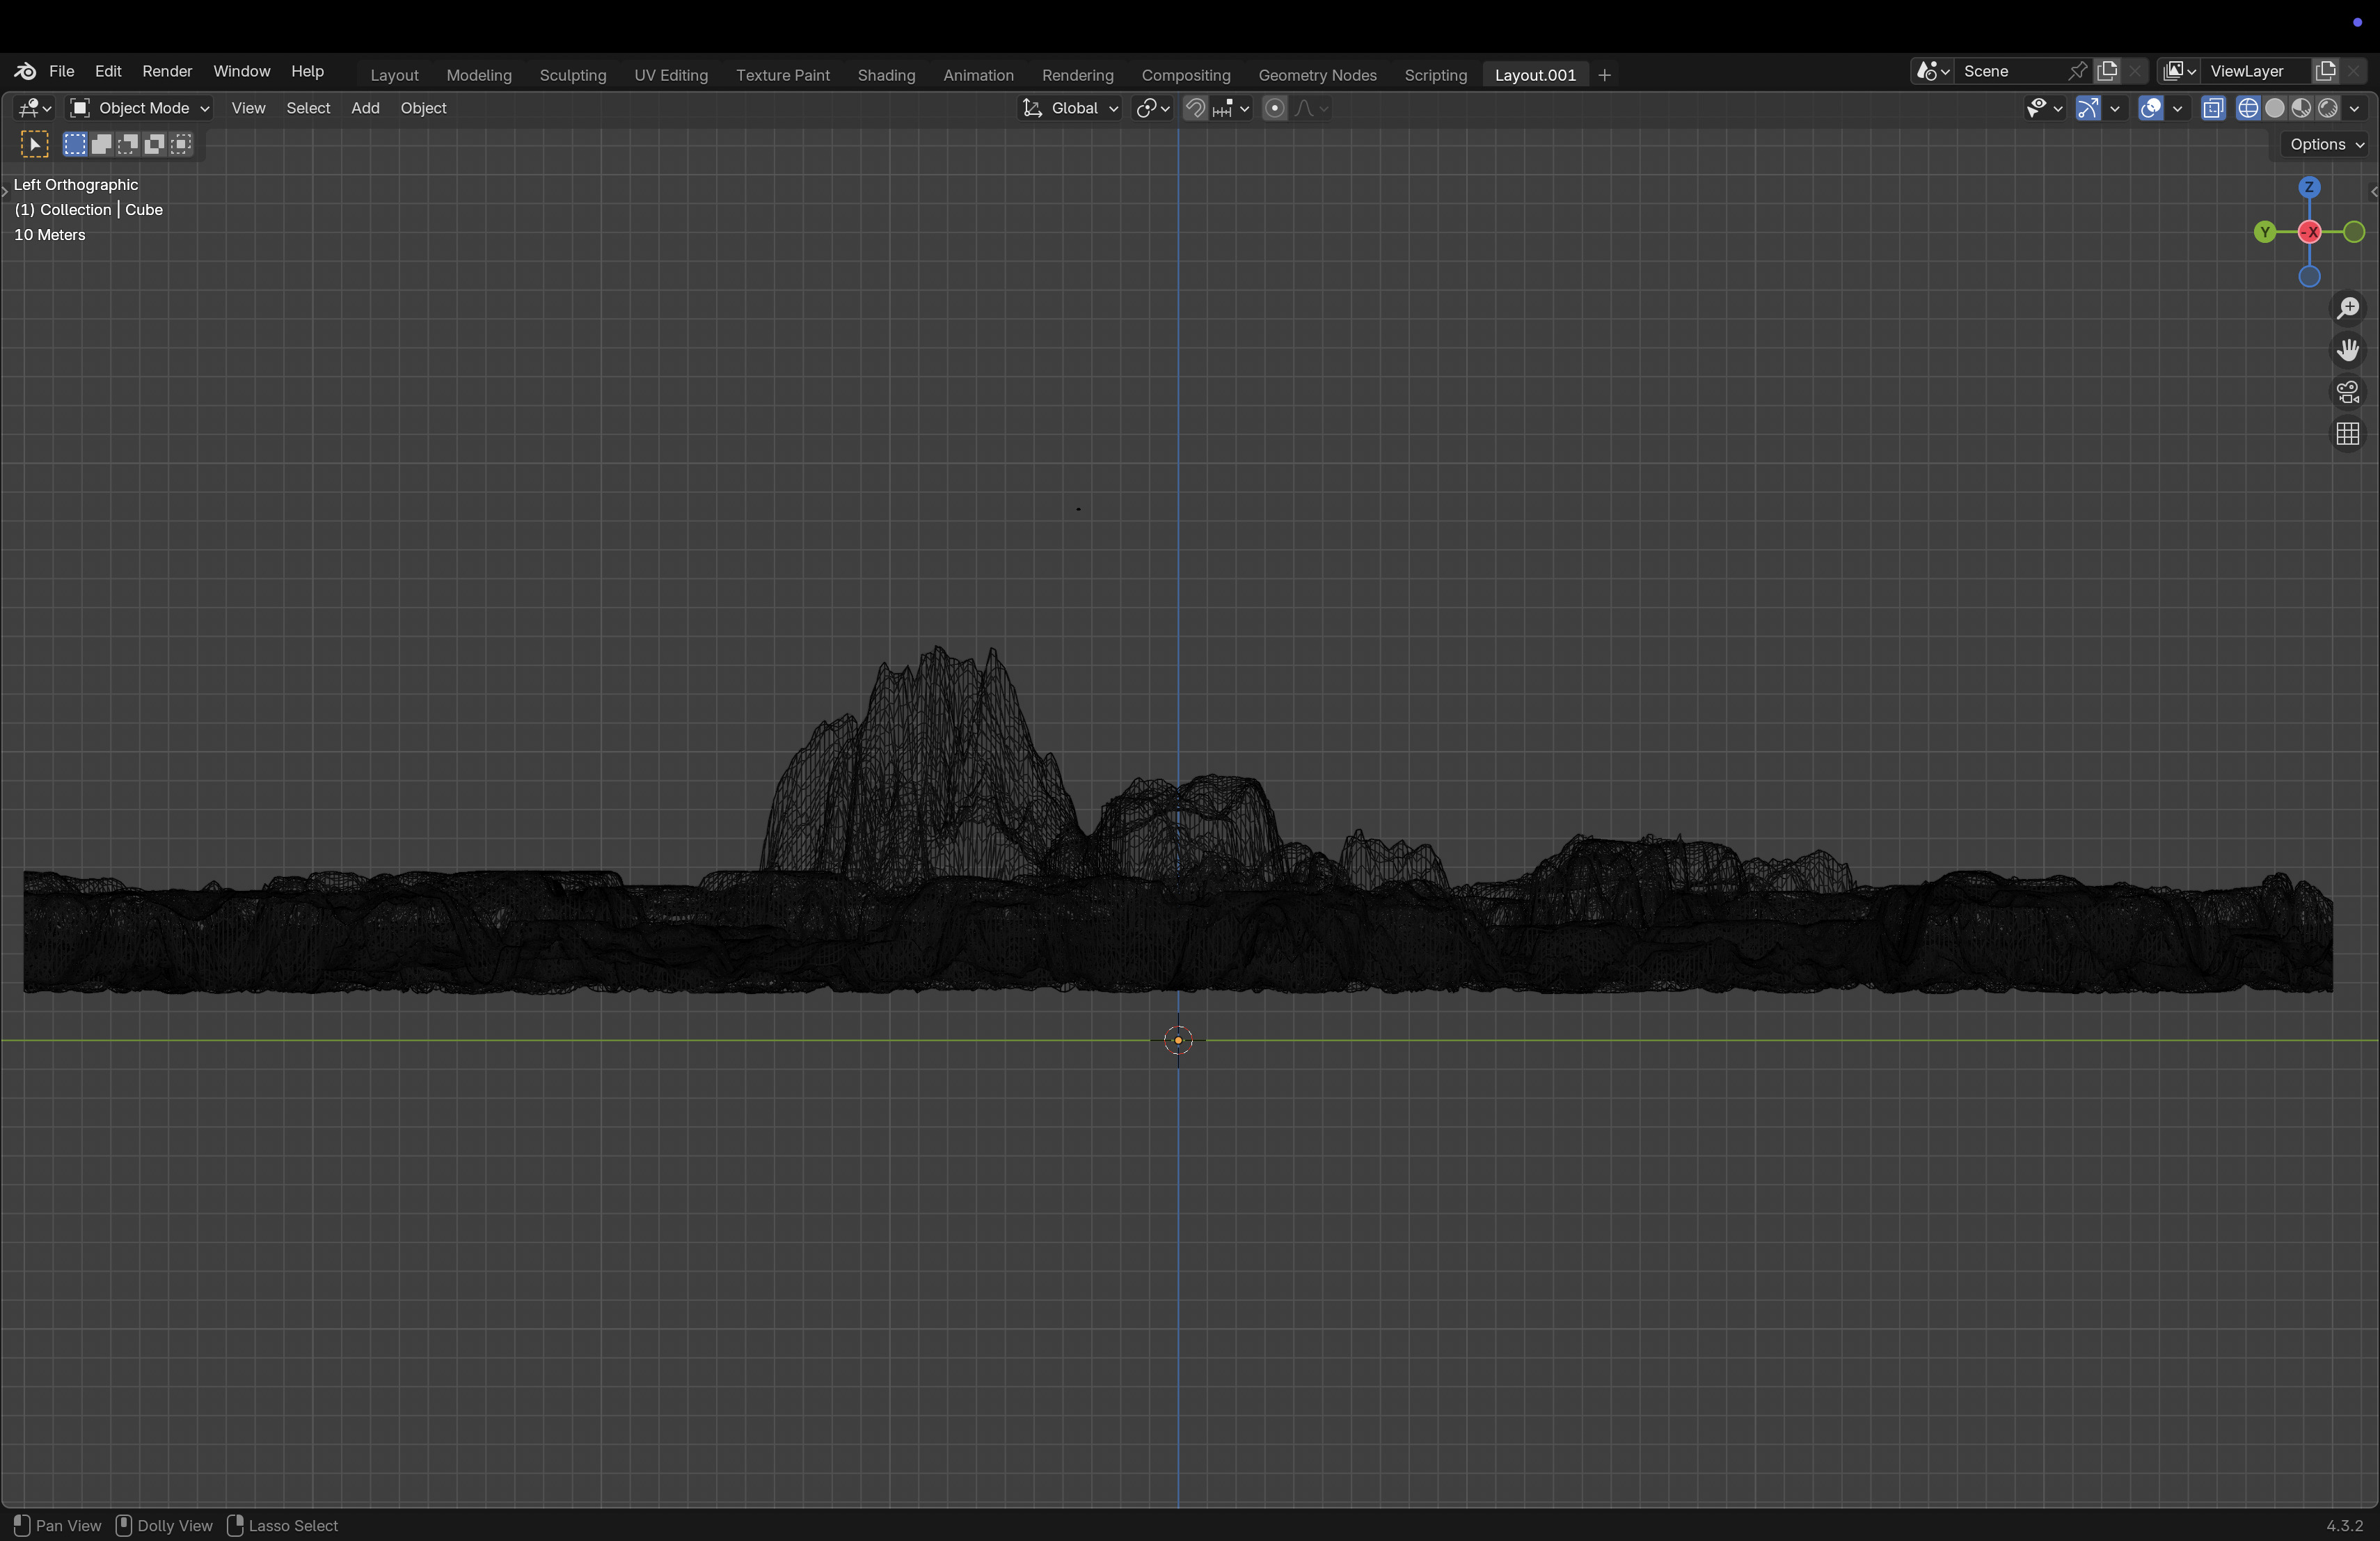The height and width of the screenshot is (1541, 2380).
Task: Toggle proportional editing
Action: coord(1274,108)
